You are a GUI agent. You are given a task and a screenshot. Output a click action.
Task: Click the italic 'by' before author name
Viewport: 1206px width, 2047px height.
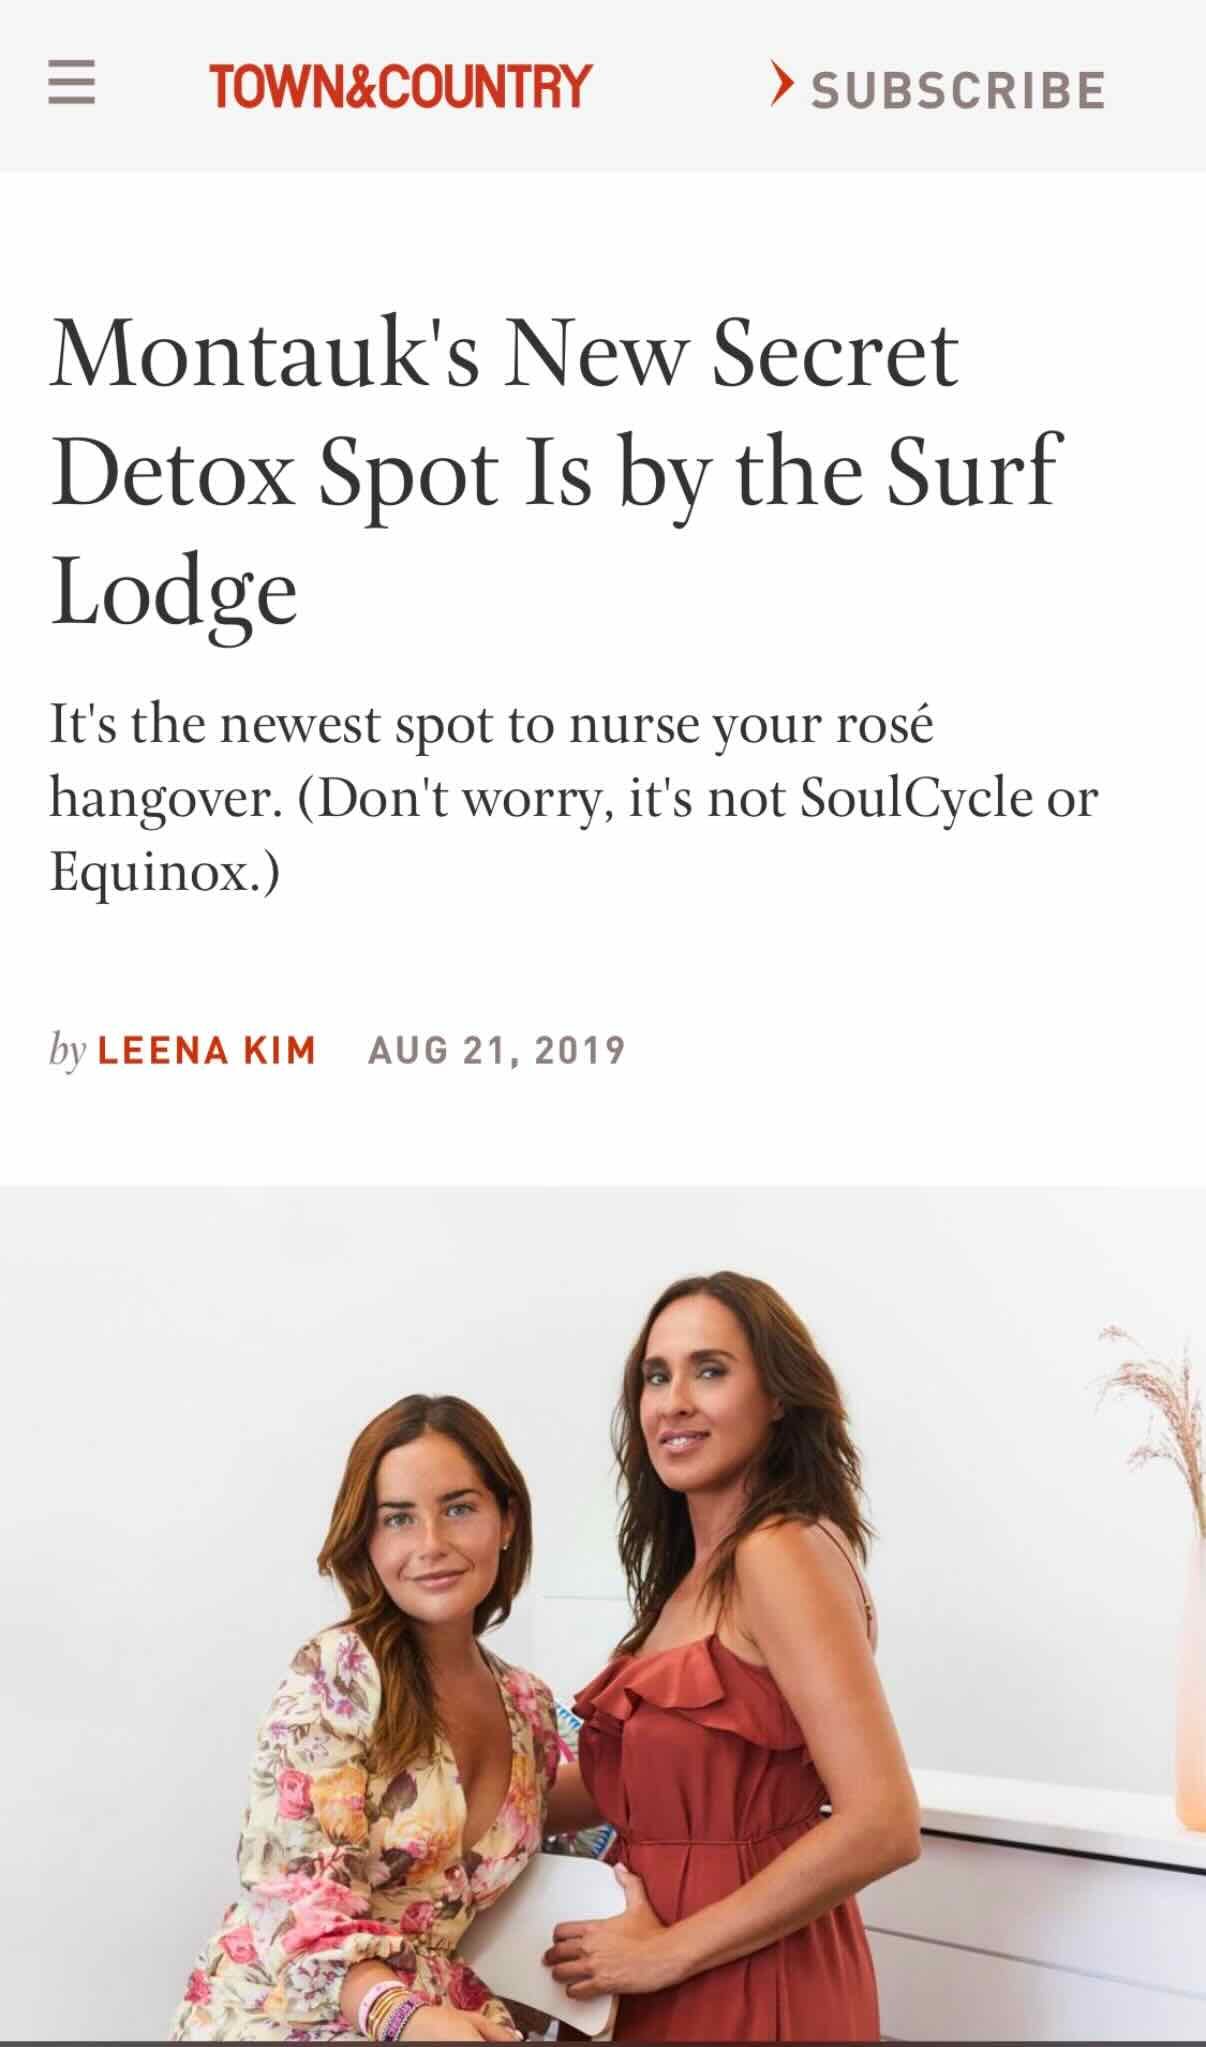point(68,1051)
